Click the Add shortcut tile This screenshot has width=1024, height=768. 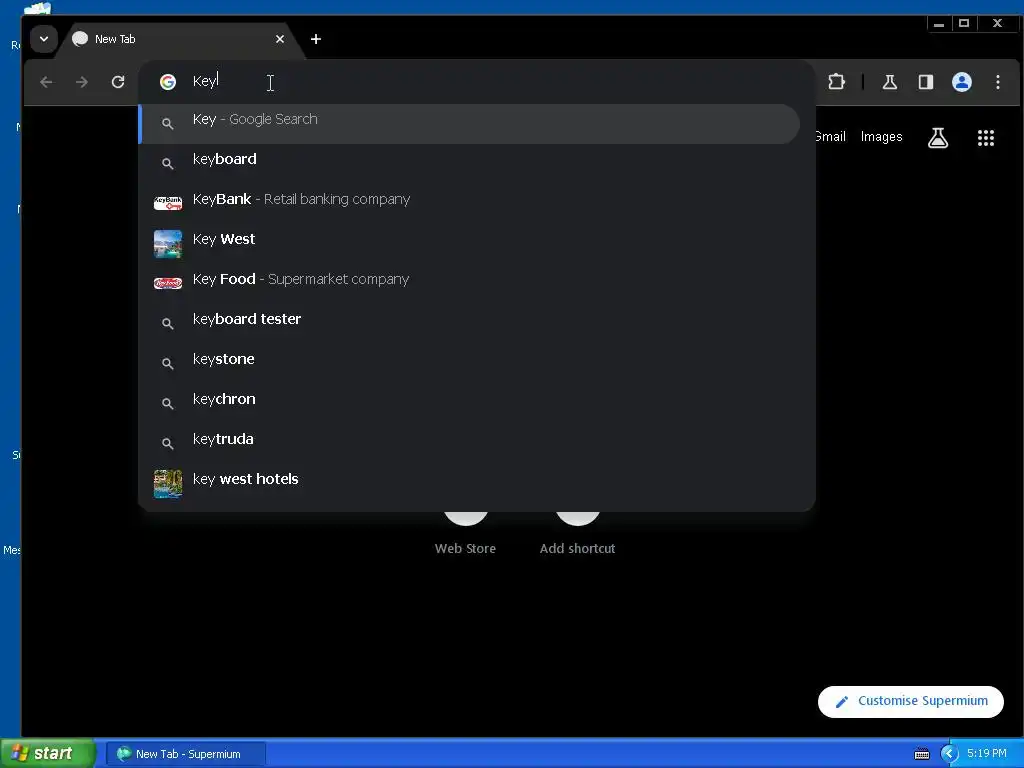click(577, 533)
